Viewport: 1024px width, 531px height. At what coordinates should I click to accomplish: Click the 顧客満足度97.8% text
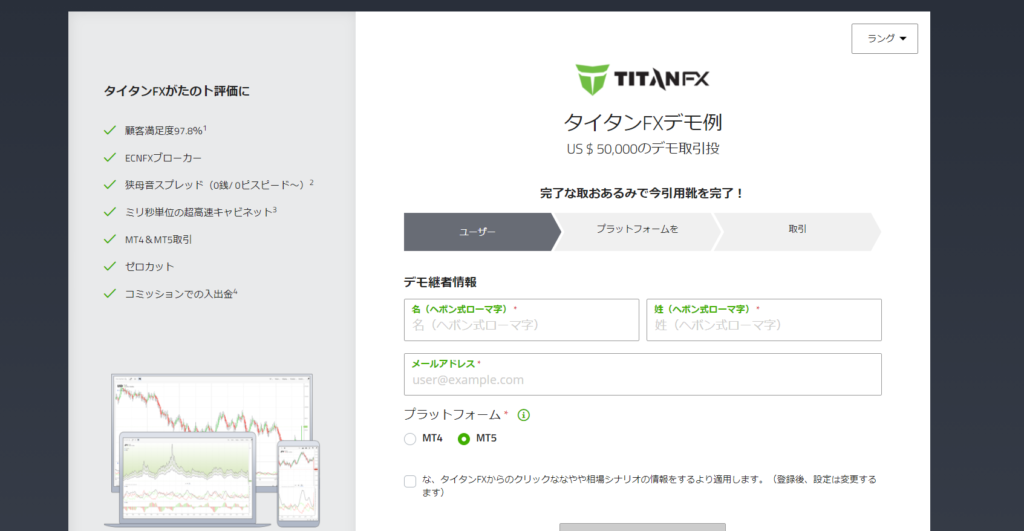166,131
